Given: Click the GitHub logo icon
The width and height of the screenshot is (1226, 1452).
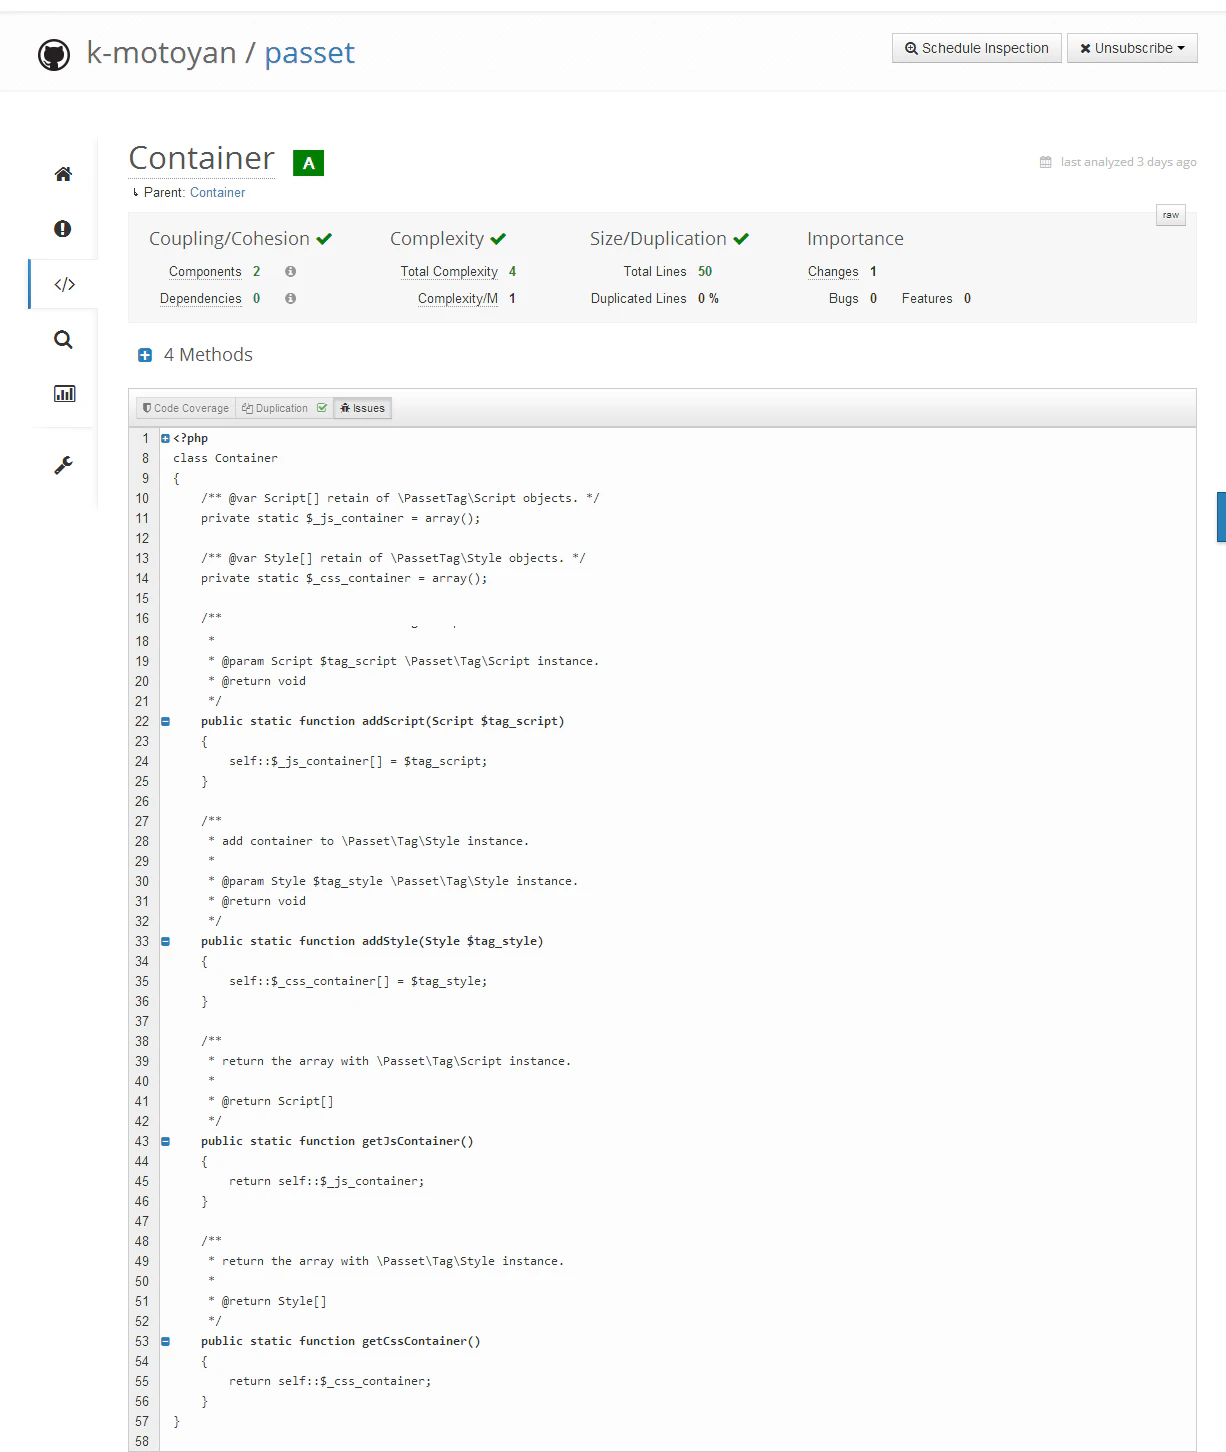Looking at the screenshot, I should pos(54,54).
